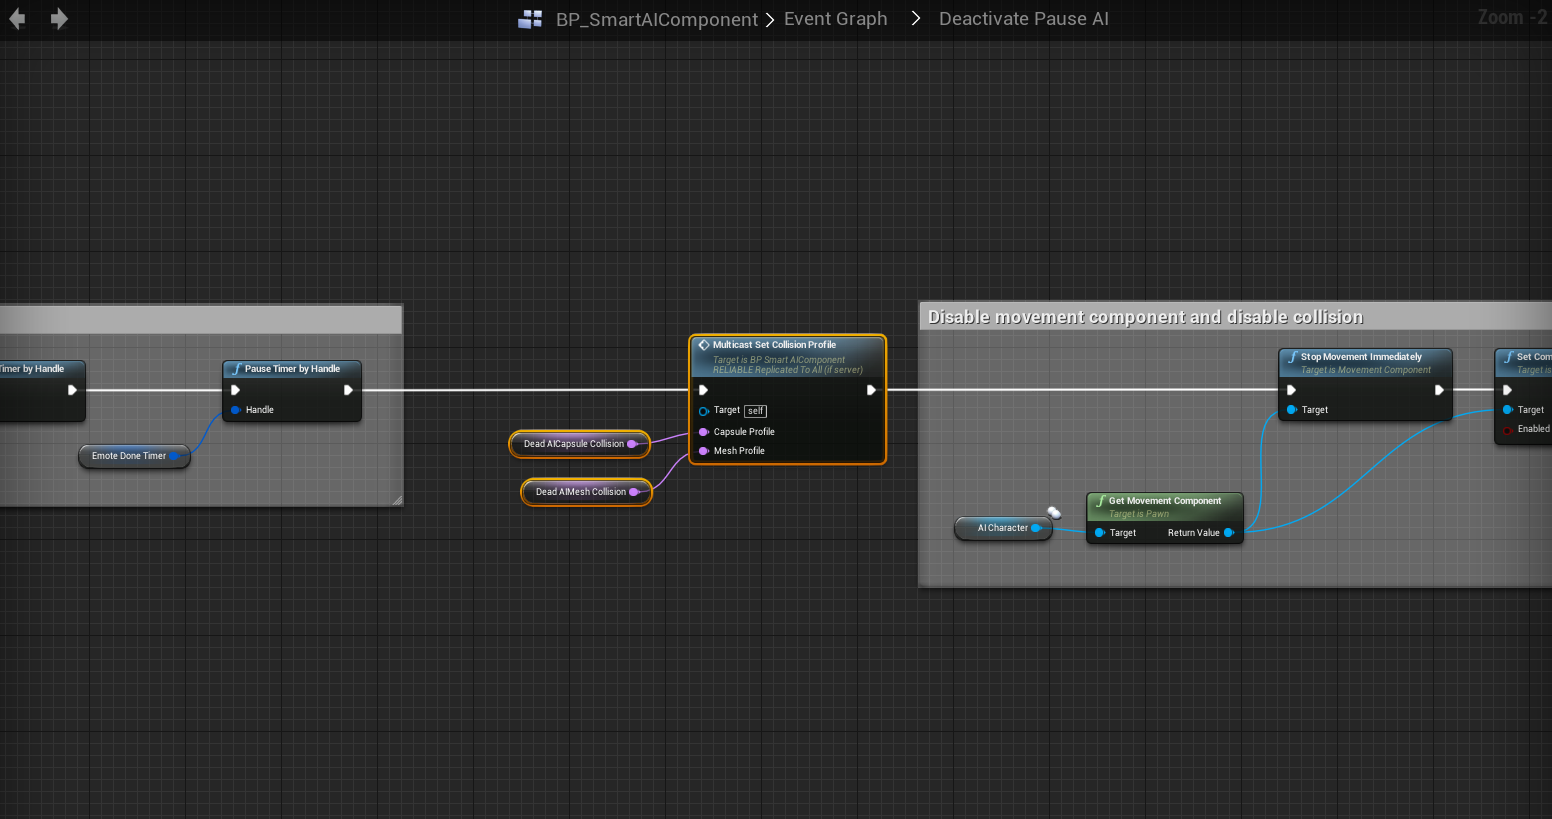Click the Multicast node output execution pin
Viewport: 1552px width, 819px height.
pos(871,390)
